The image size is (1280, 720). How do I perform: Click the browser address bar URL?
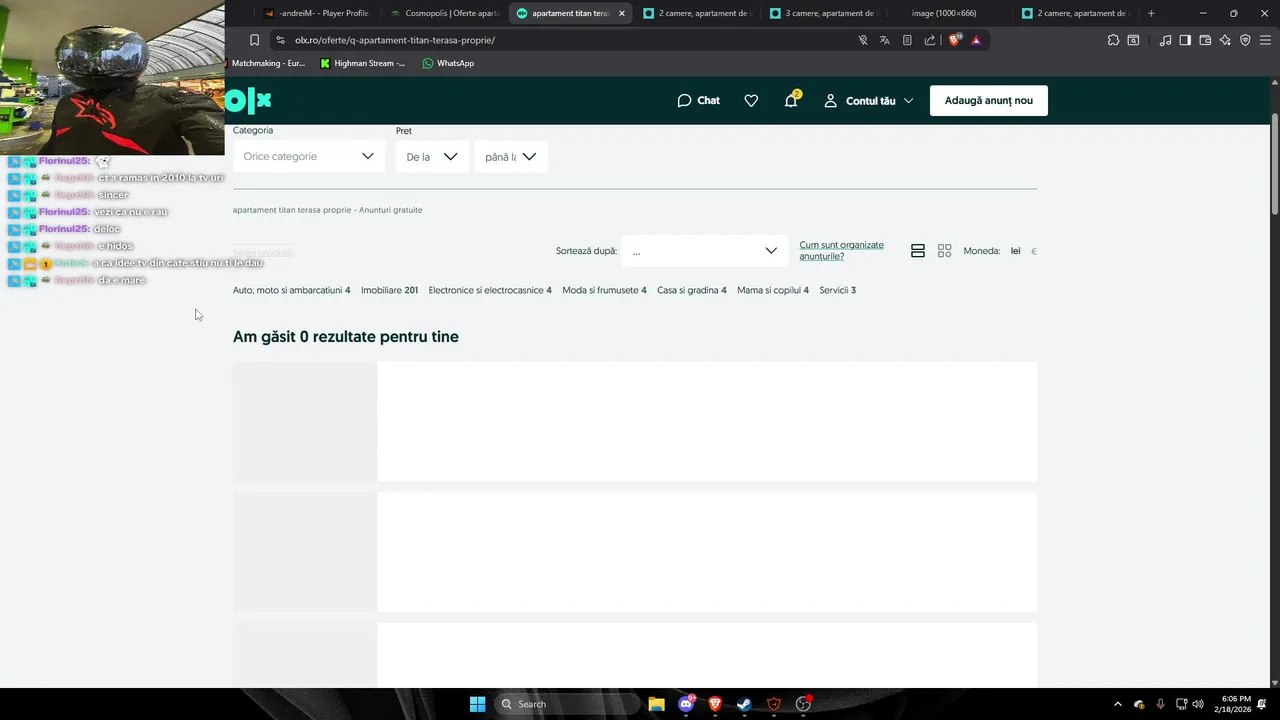[395, 40]
